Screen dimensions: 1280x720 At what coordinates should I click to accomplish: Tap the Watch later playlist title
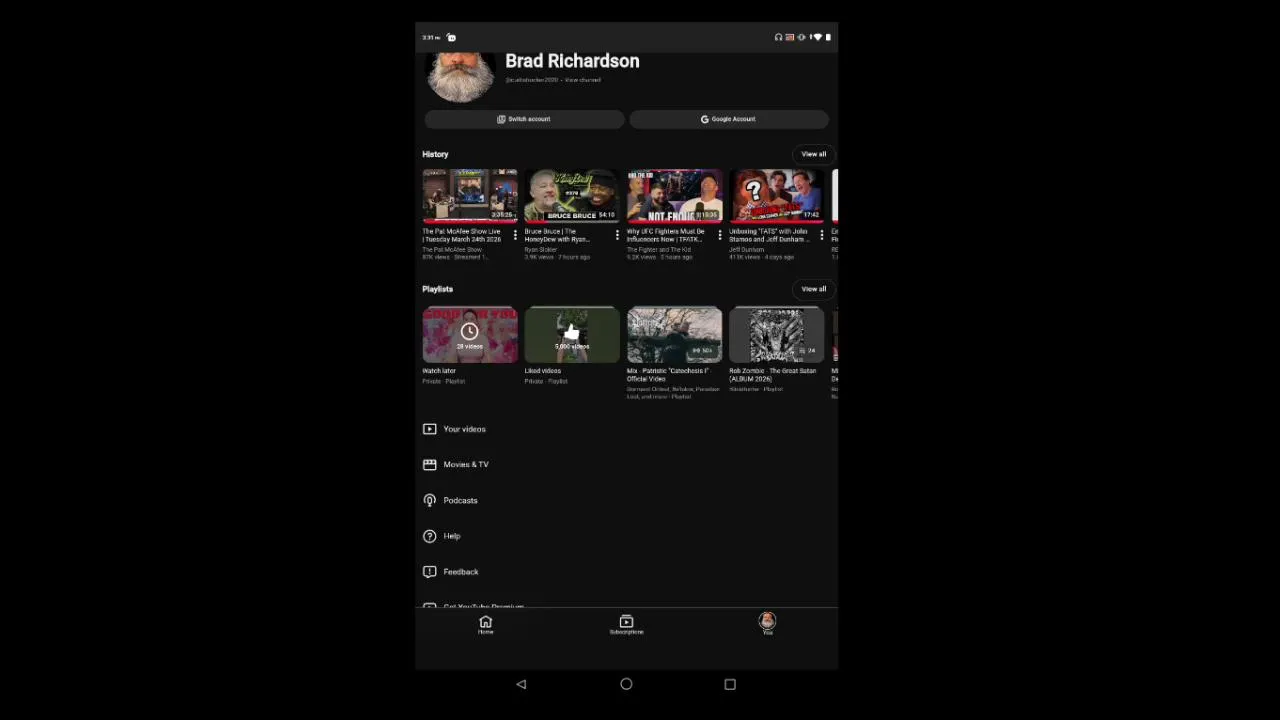coord(439,371)
